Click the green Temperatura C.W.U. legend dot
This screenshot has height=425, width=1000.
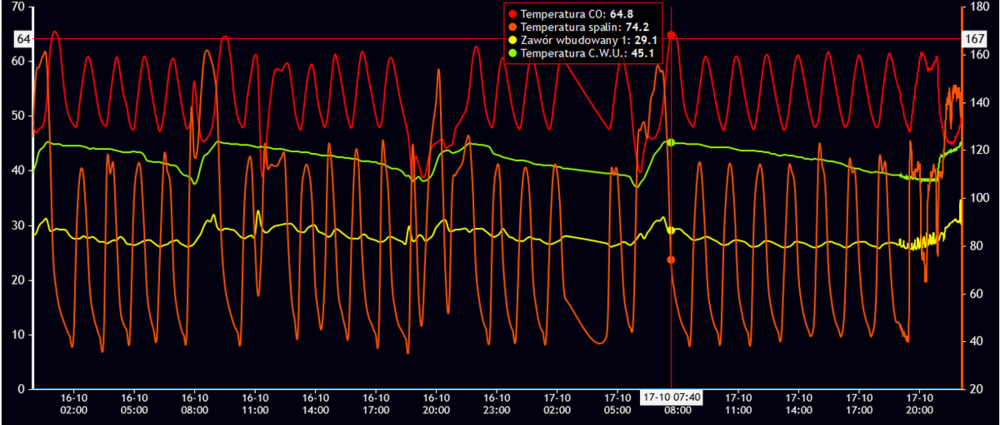(513, 53)
